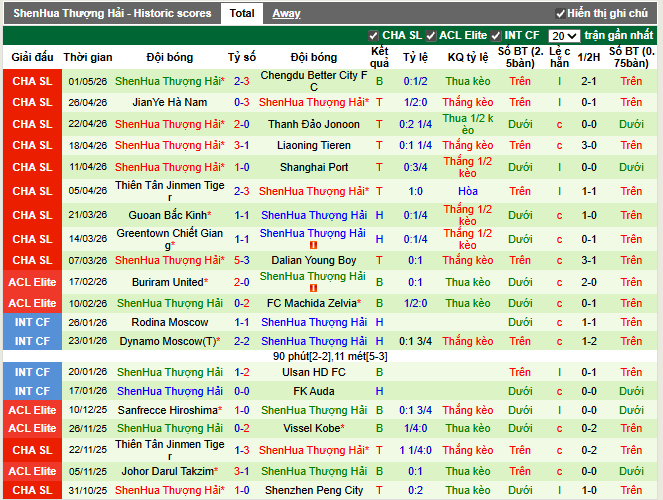Click ShenHua Thượng Hải in the 18/04/26 row
This screenshot has width=663, height=500.
pos(170,145)
